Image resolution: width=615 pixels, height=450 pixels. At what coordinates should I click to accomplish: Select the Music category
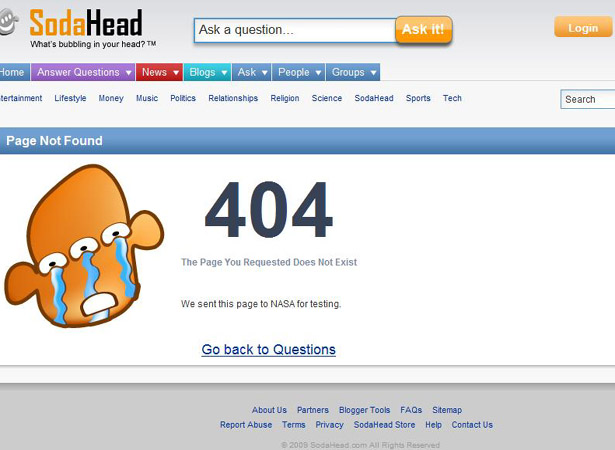click(x=147, y=98)
